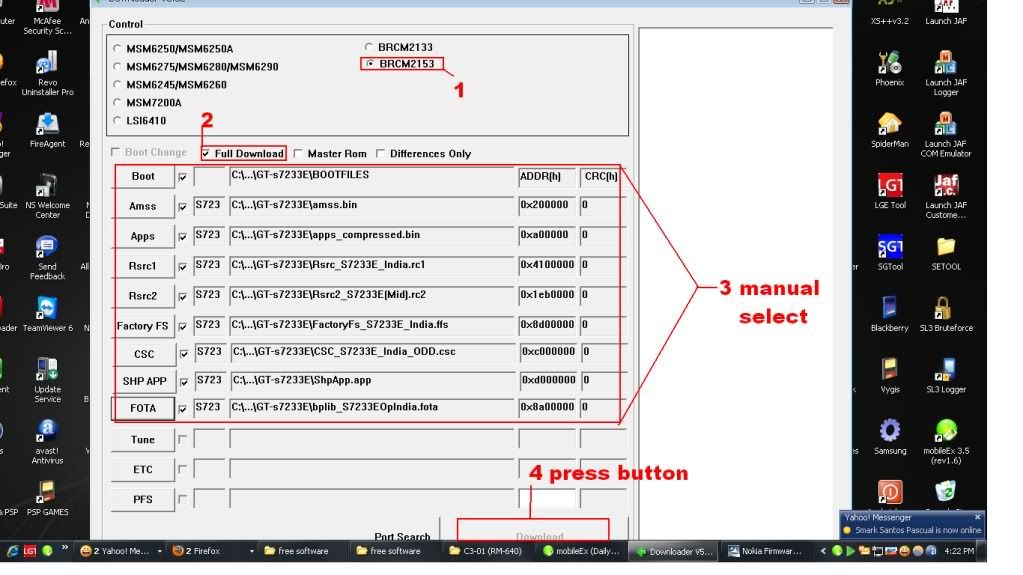Click the CSC file button

tap(144, 354)
